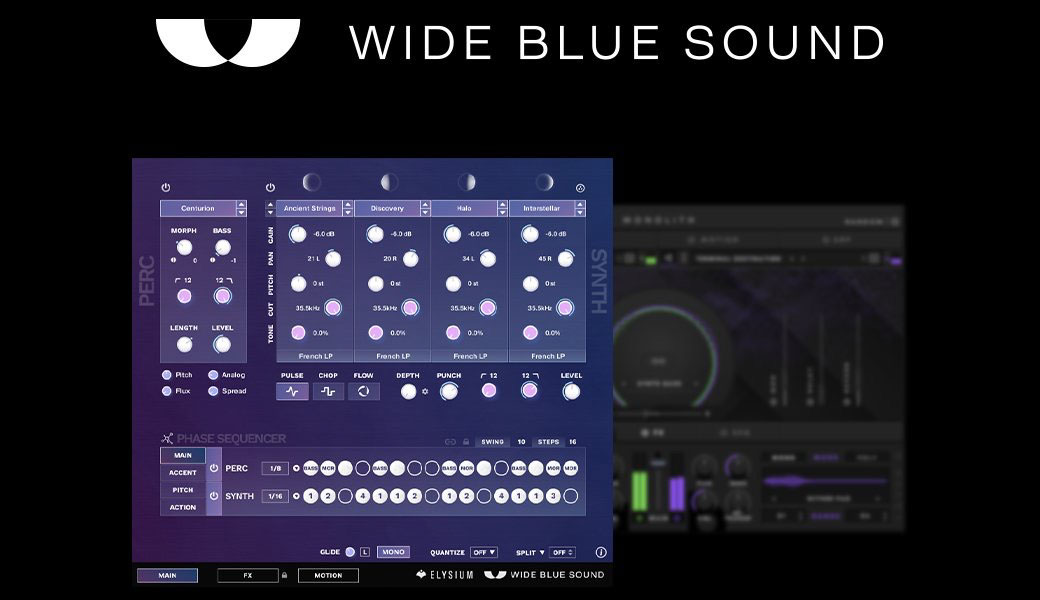
Task: Toggle the PERC sequencer row power icon
Action: pyautogui.click(x=214, y=468)
